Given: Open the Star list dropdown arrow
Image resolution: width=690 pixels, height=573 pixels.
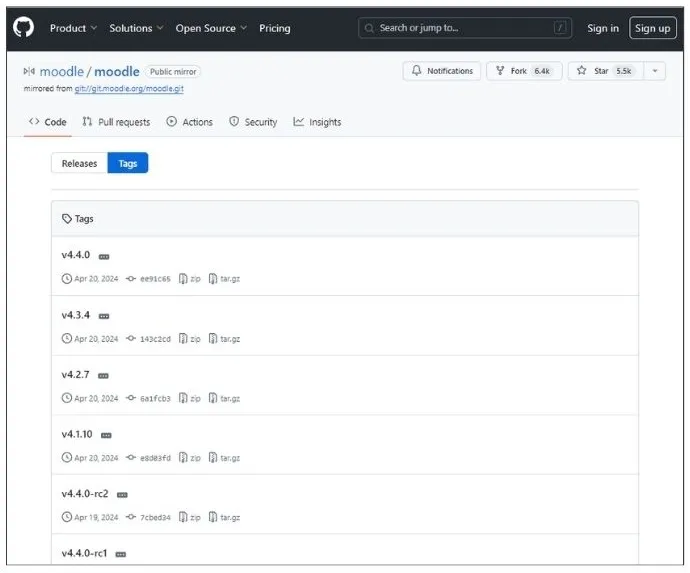Looking at the screenshot, I should pyautogui.click(x=654, y=71).
